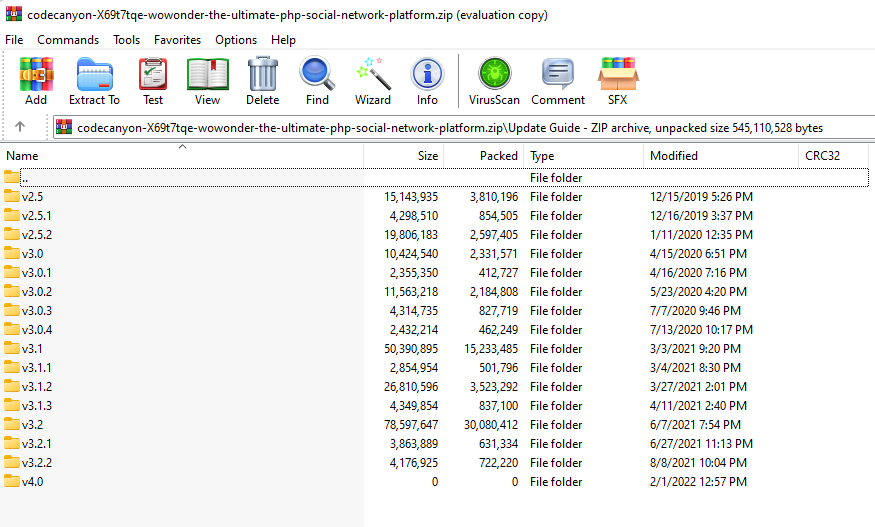Start VirusScan from the toolbar

494,81
